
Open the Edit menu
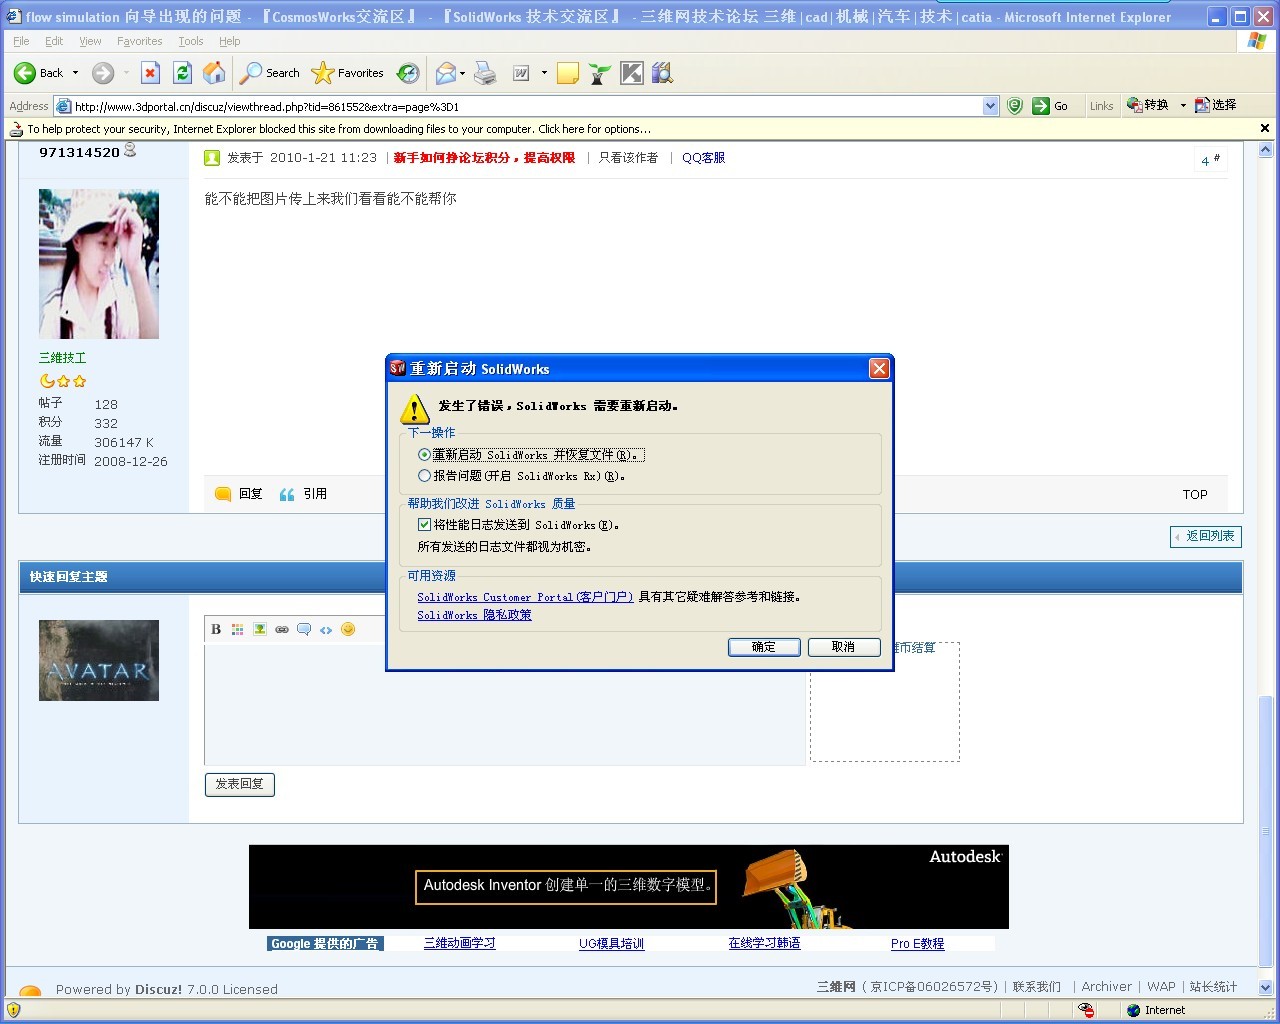point(54,41)
